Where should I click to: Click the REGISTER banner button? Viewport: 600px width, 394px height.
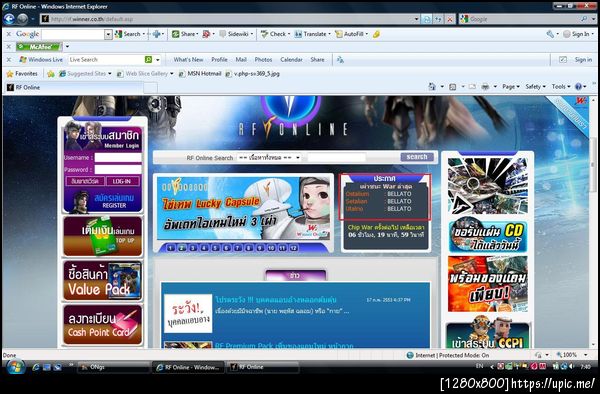click(103, 201)
